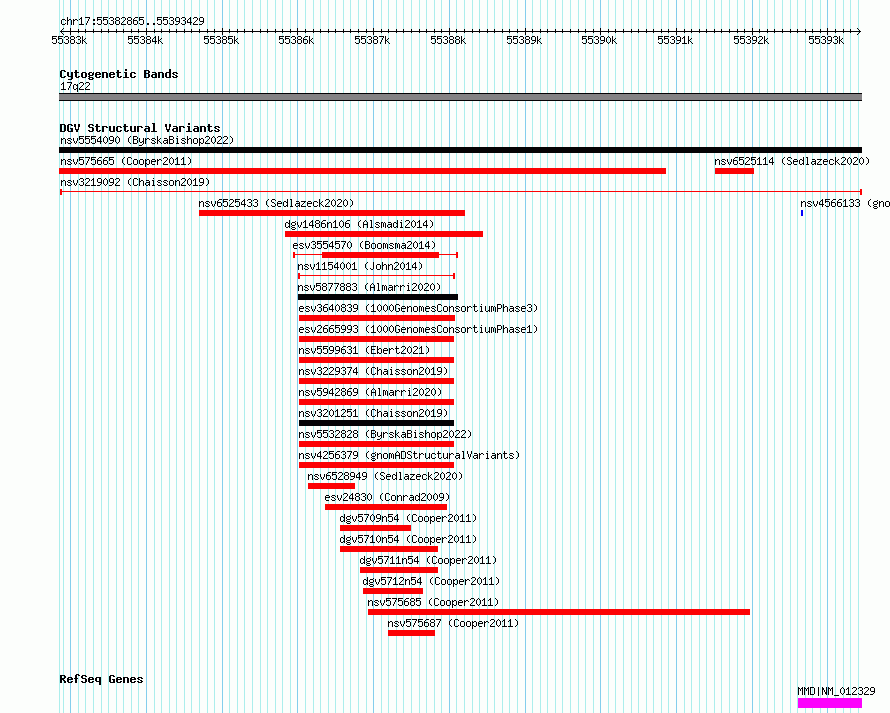Click the nsv3219092 (Chaisson2019) label
The height and width of the screenshot is (713, 890).
(x=135, y=182)
